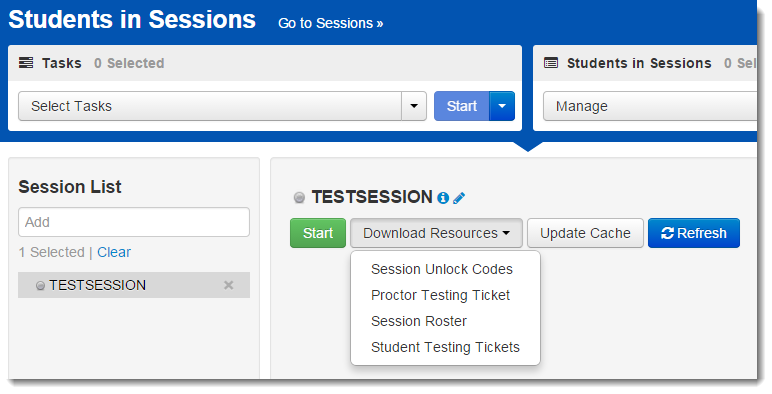
Task: Select Student Testing Tickets option
Action: [445, 347]
